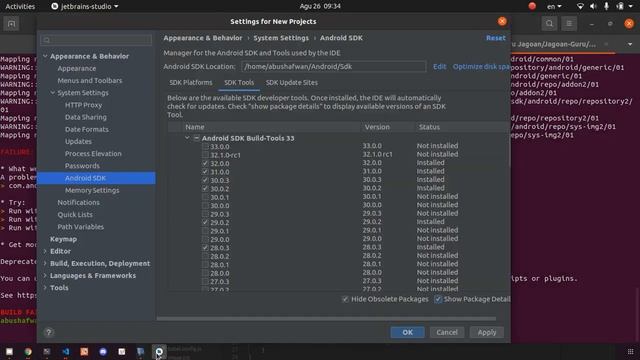Click the OK button
This screenshot has width=640, height=360.
point(407,332)
